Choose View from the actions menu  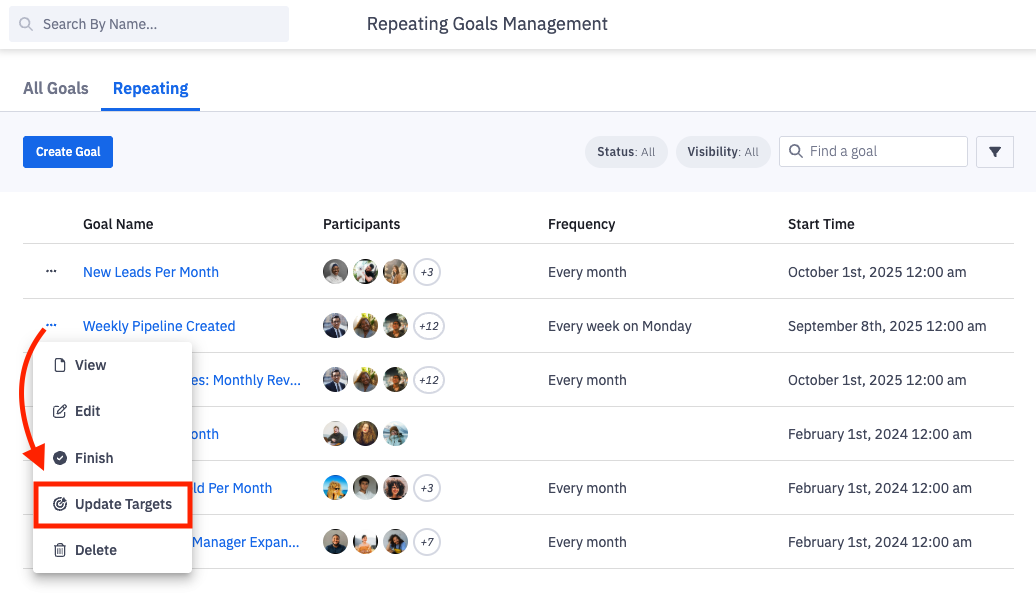(x=90, y=365)
